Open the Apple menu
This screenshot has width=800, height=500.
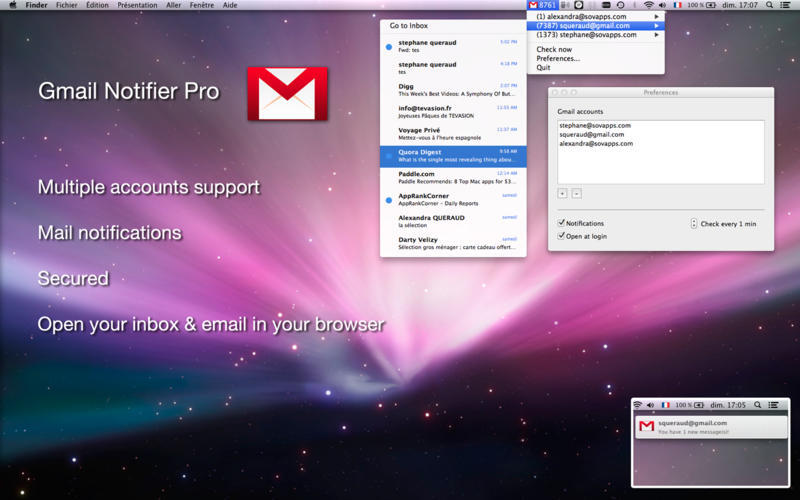(x=13, y=5)
